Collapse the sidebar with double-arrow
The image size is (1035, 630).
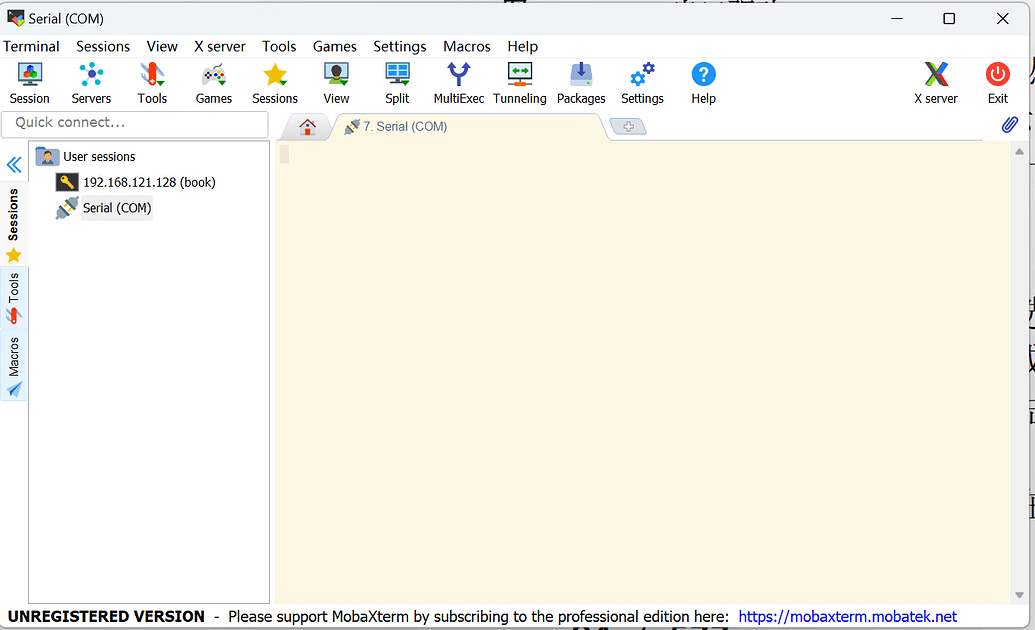pos(14,165)
